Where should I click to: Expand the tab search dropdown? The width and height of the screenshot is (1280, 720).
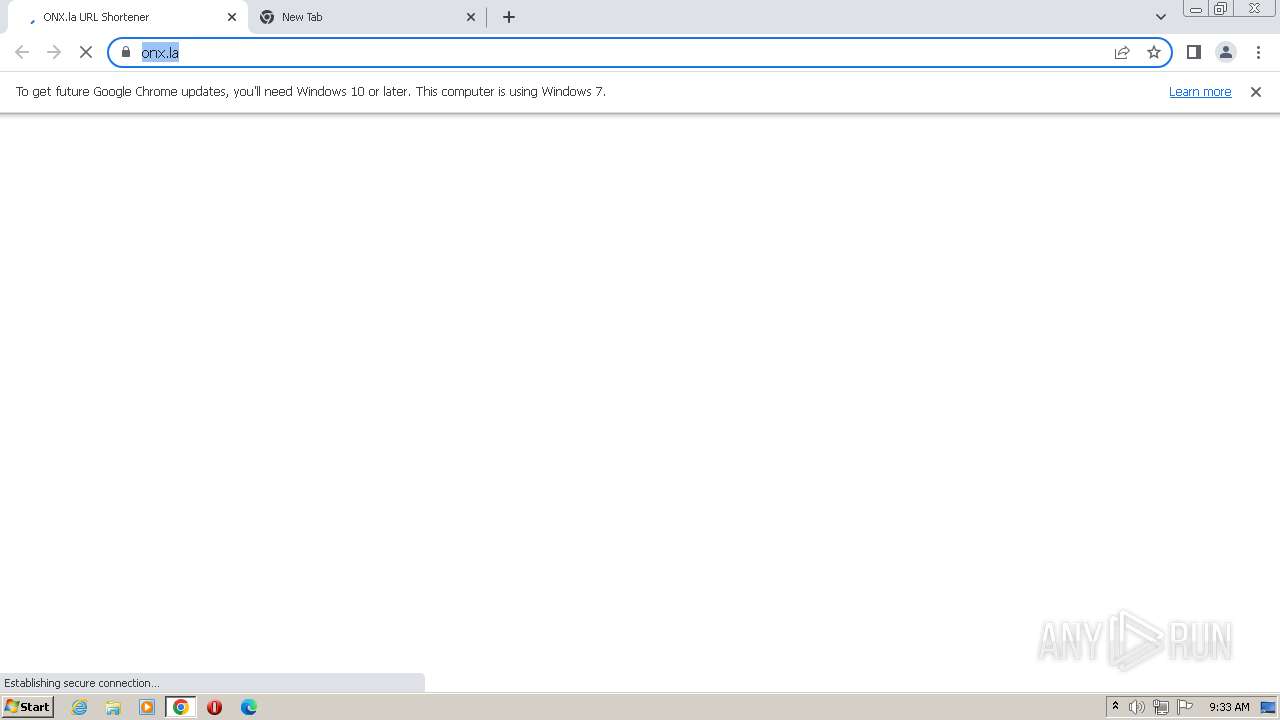click(1161, 17)
